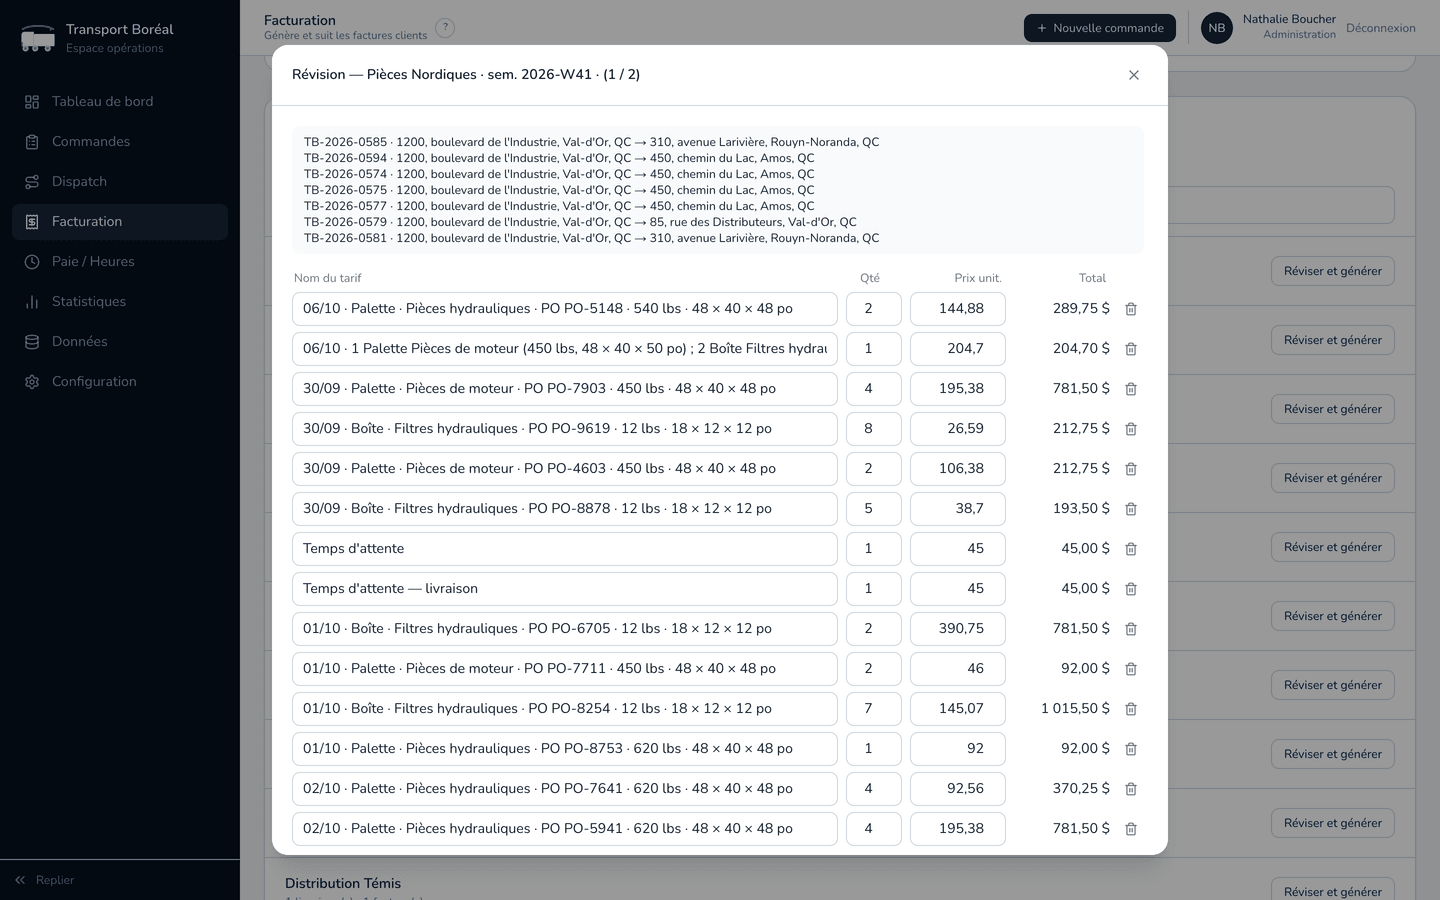Open Tableau de bord in sidebar

(x=120, y=102)
